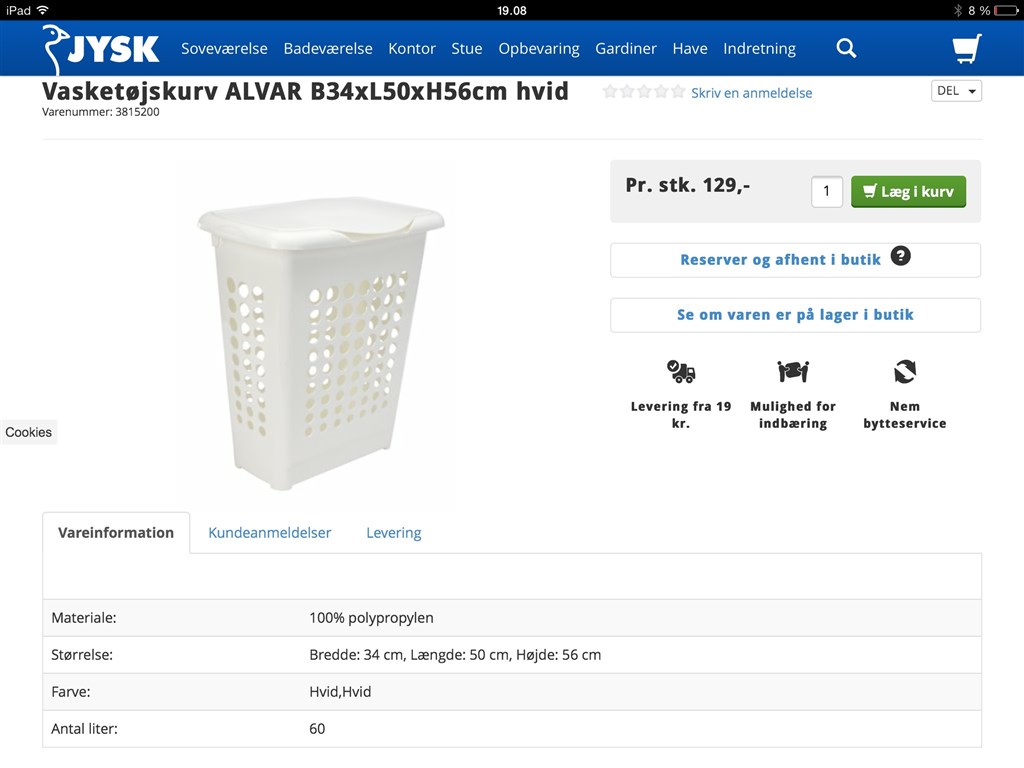Switch to the Levering tab
The width and height of the screenshot is (1024, 768).
pyautogui.click(x=394, y=533)
